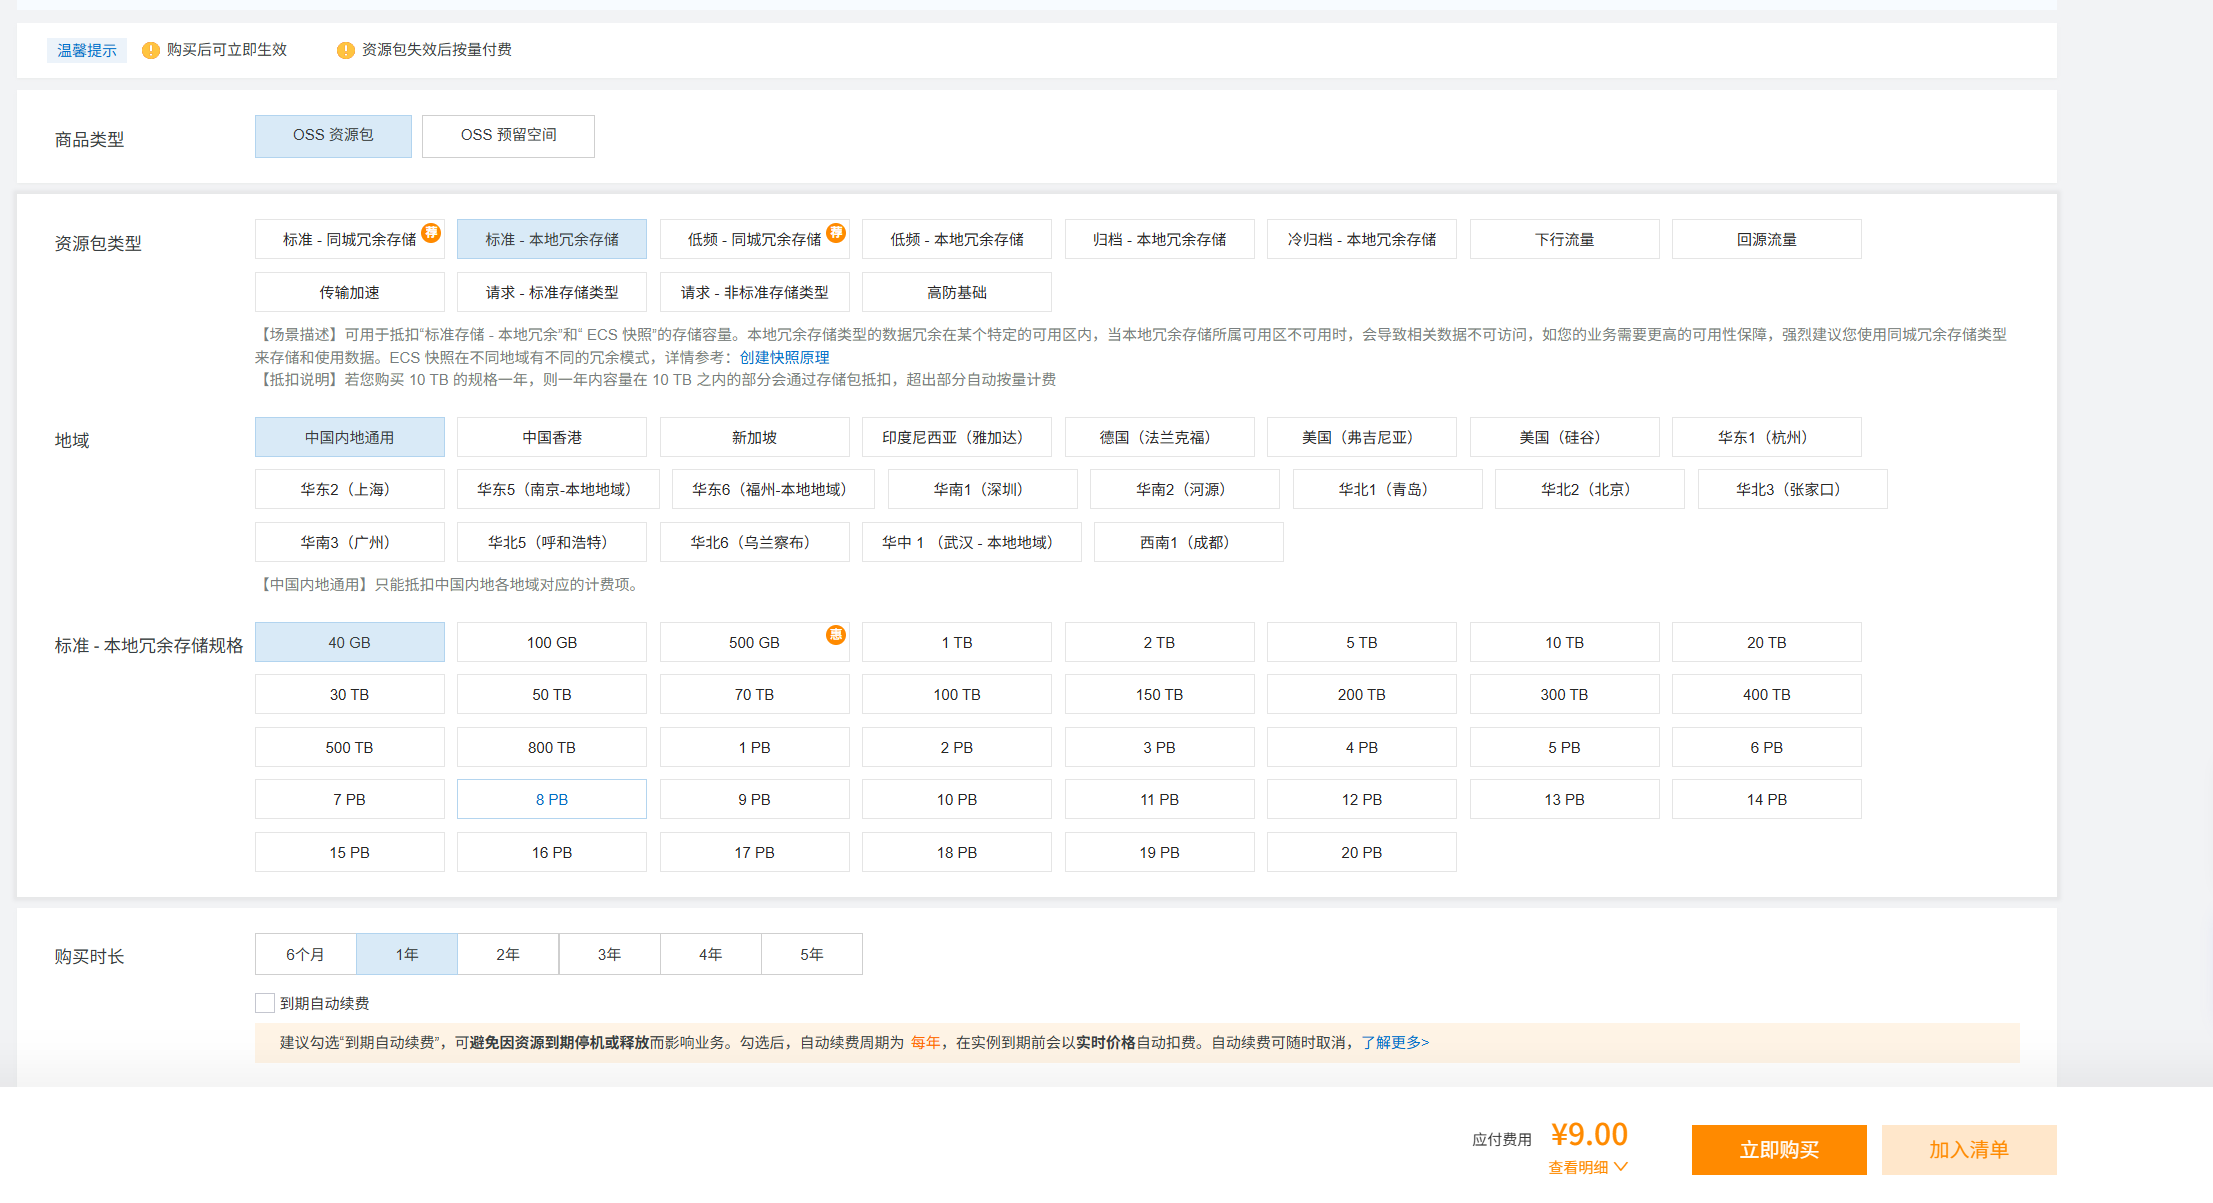Click the discount badge on 500 GB
Viewport: 2213px width, 1203px height.
(x=836, y=635)
